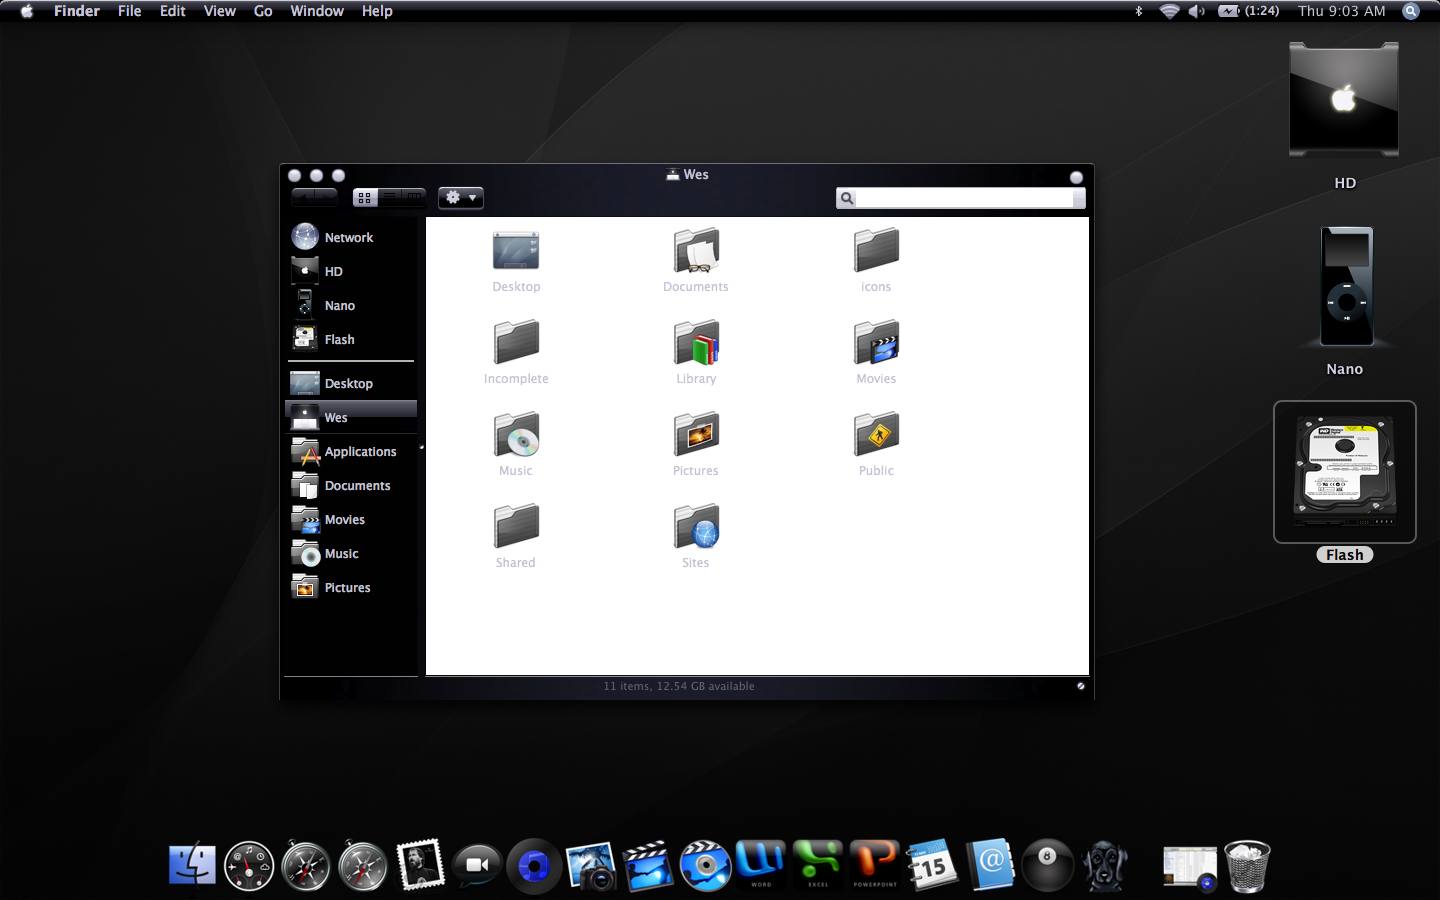The image size is (1440, 900).
Task: Open the Edit menu
Action: click(x=173, y=11)
